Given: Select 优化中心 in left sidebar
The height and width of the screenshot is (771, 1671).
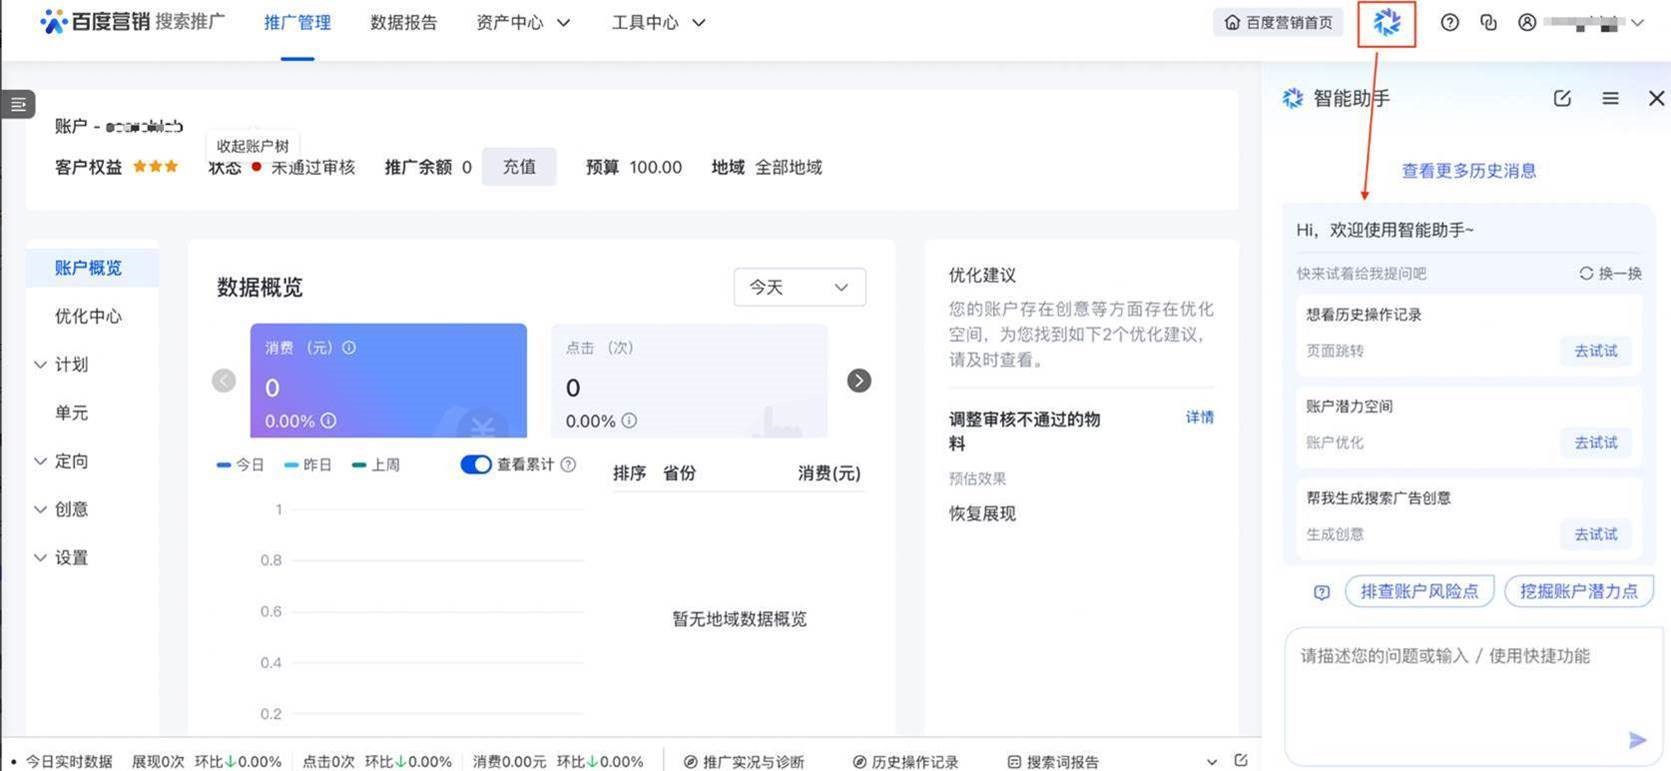Looking at the screenshot, I should pyautogui.click(x=88, y=316).
